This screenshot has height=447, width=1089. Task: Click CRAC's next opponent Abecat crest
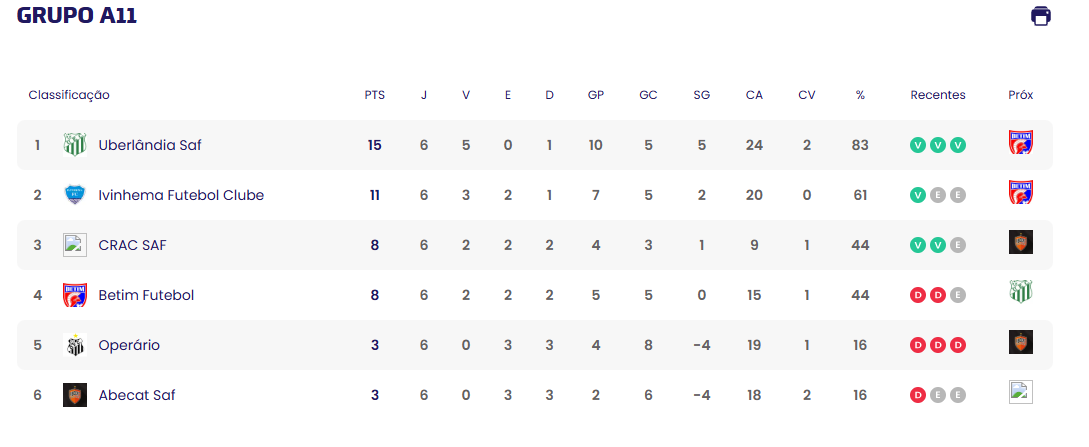[1020, 242]
